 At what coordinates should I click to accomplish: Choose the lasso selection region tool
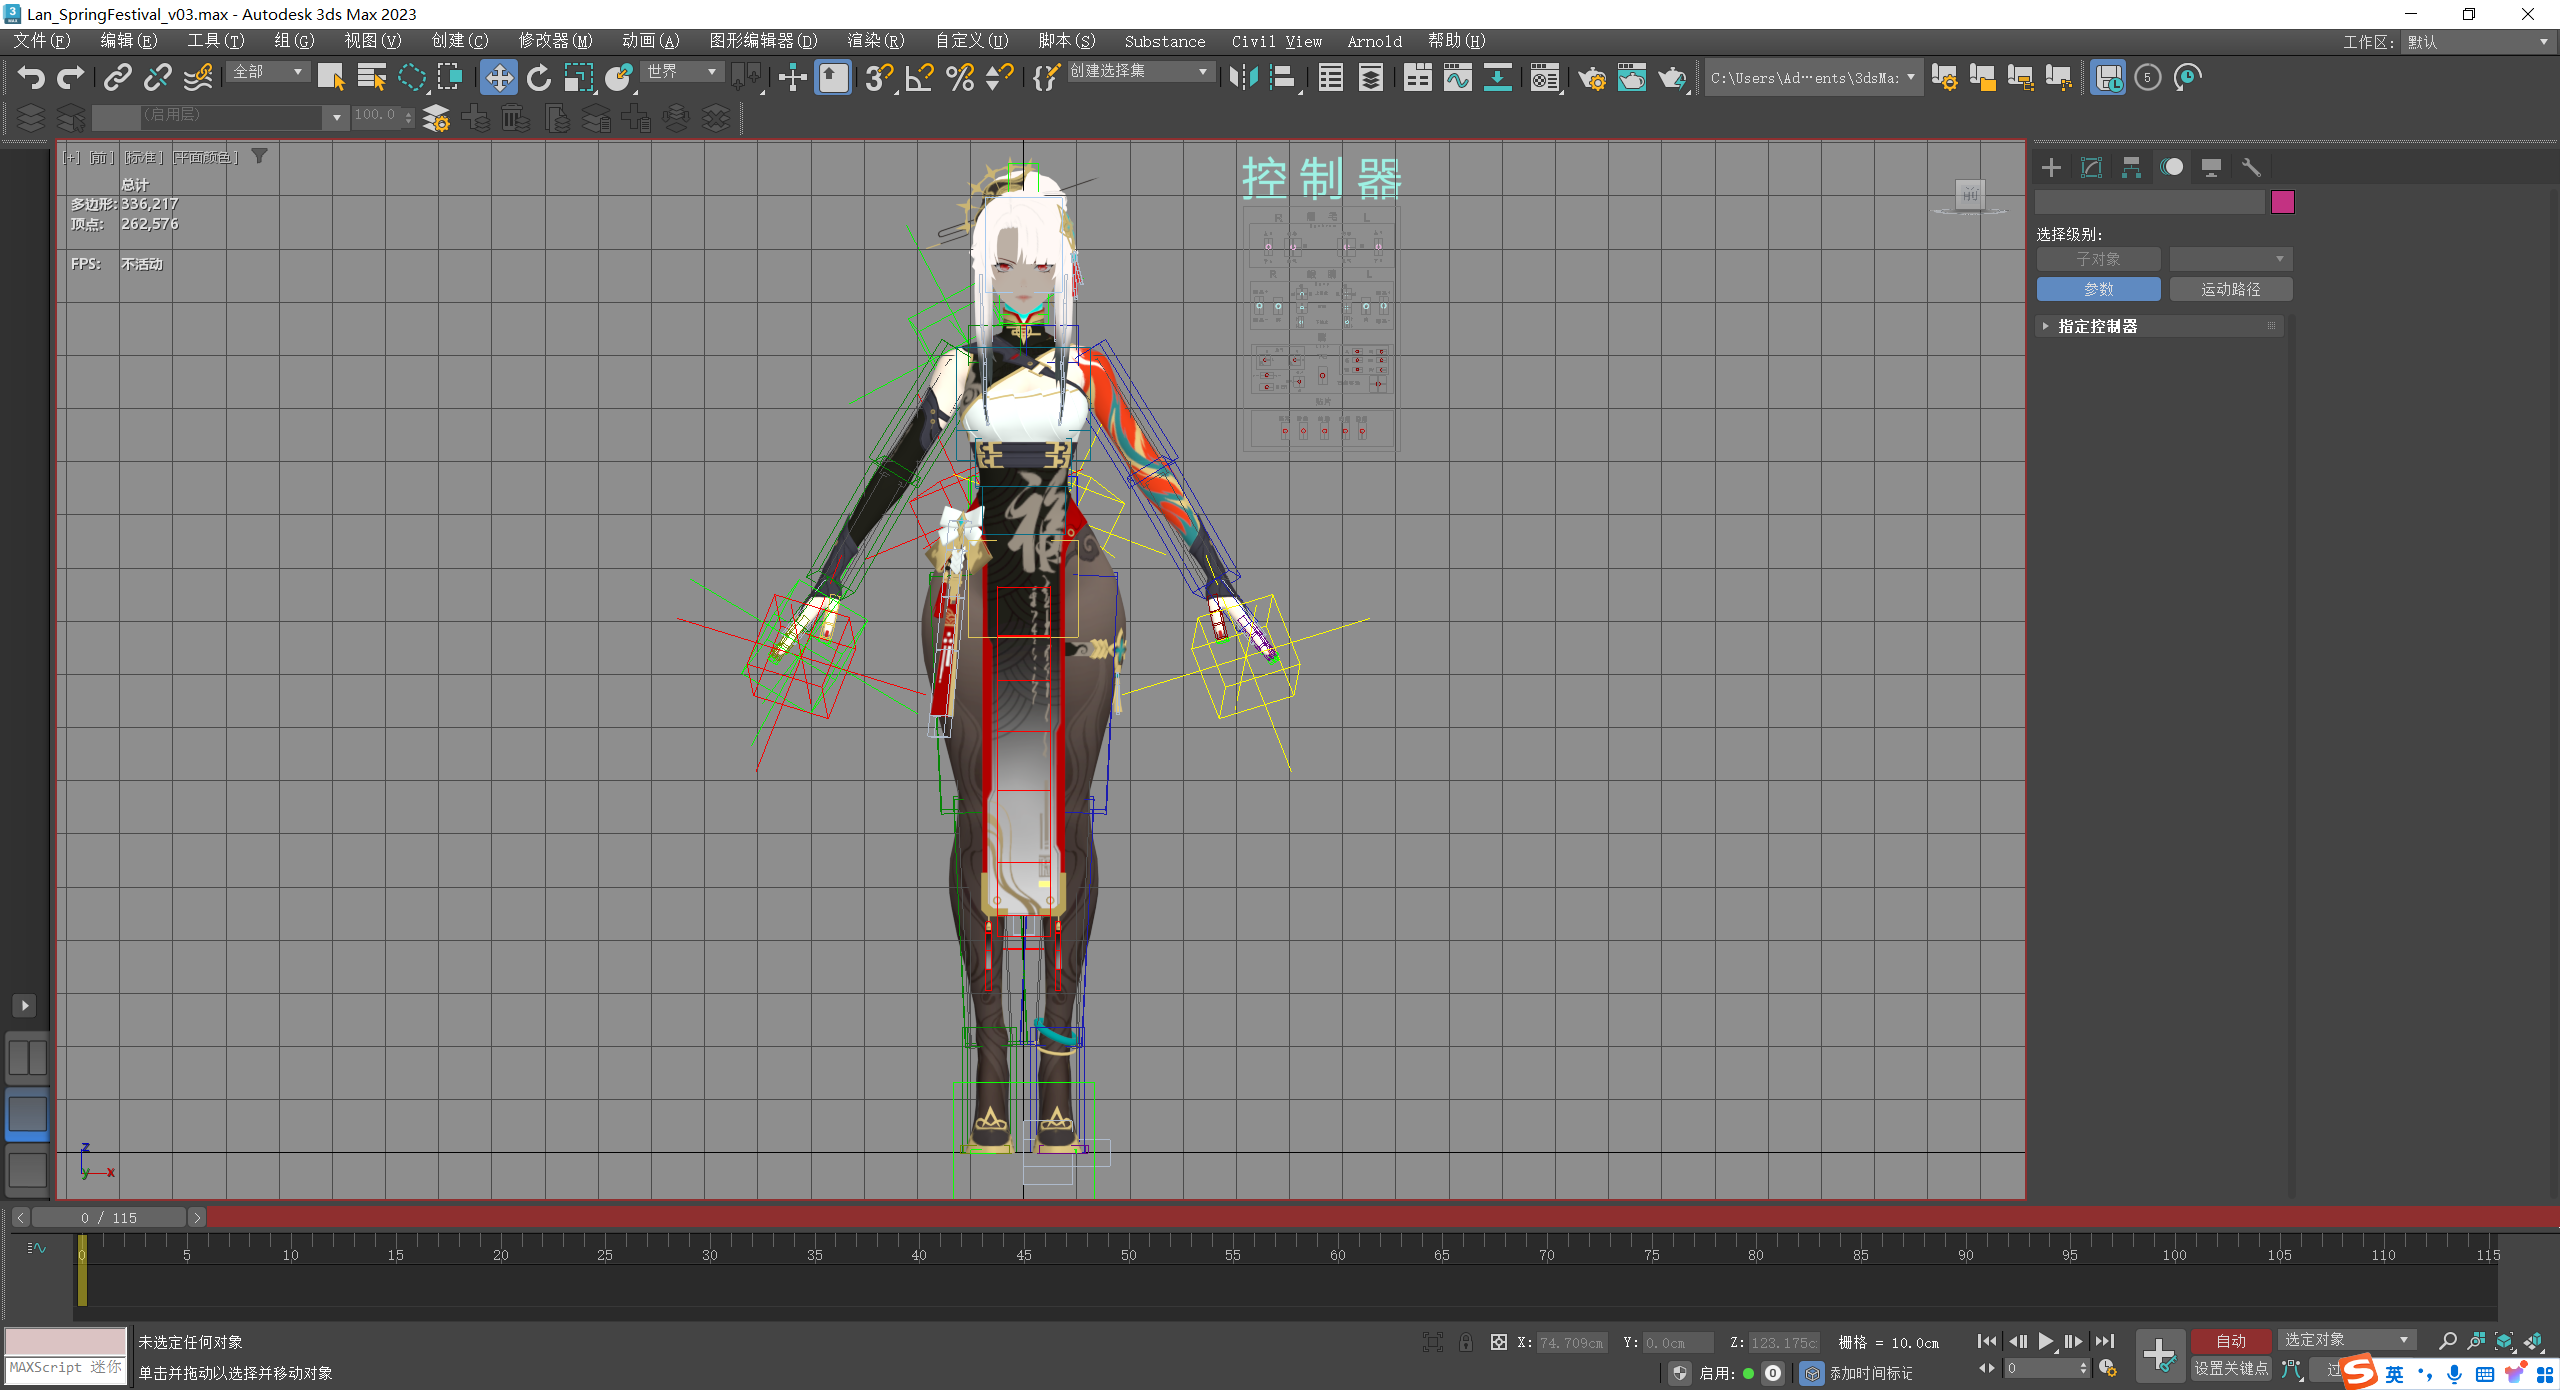pos(411,77)
